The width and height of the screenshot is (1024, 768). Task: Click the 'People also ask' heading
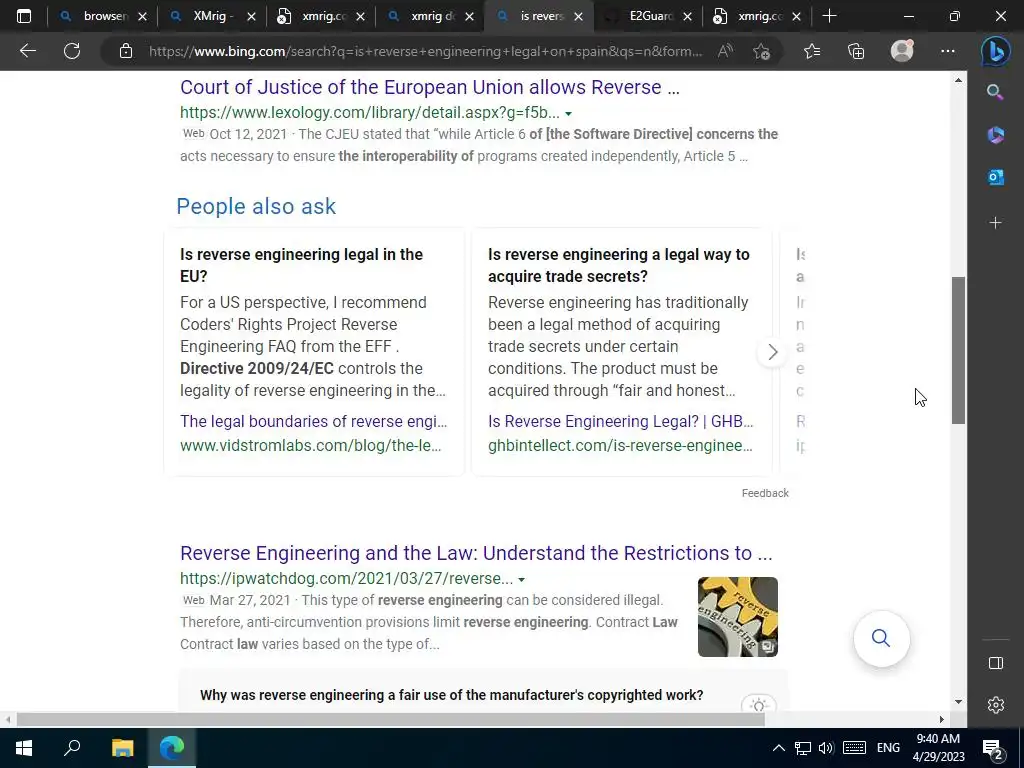click(256, 206)
